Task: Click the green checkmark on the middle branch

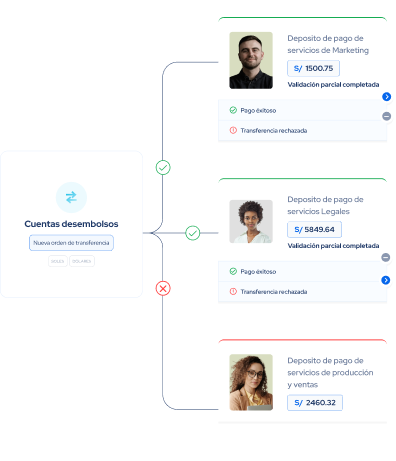Action: pyautogui.click(x=193, y=233)
